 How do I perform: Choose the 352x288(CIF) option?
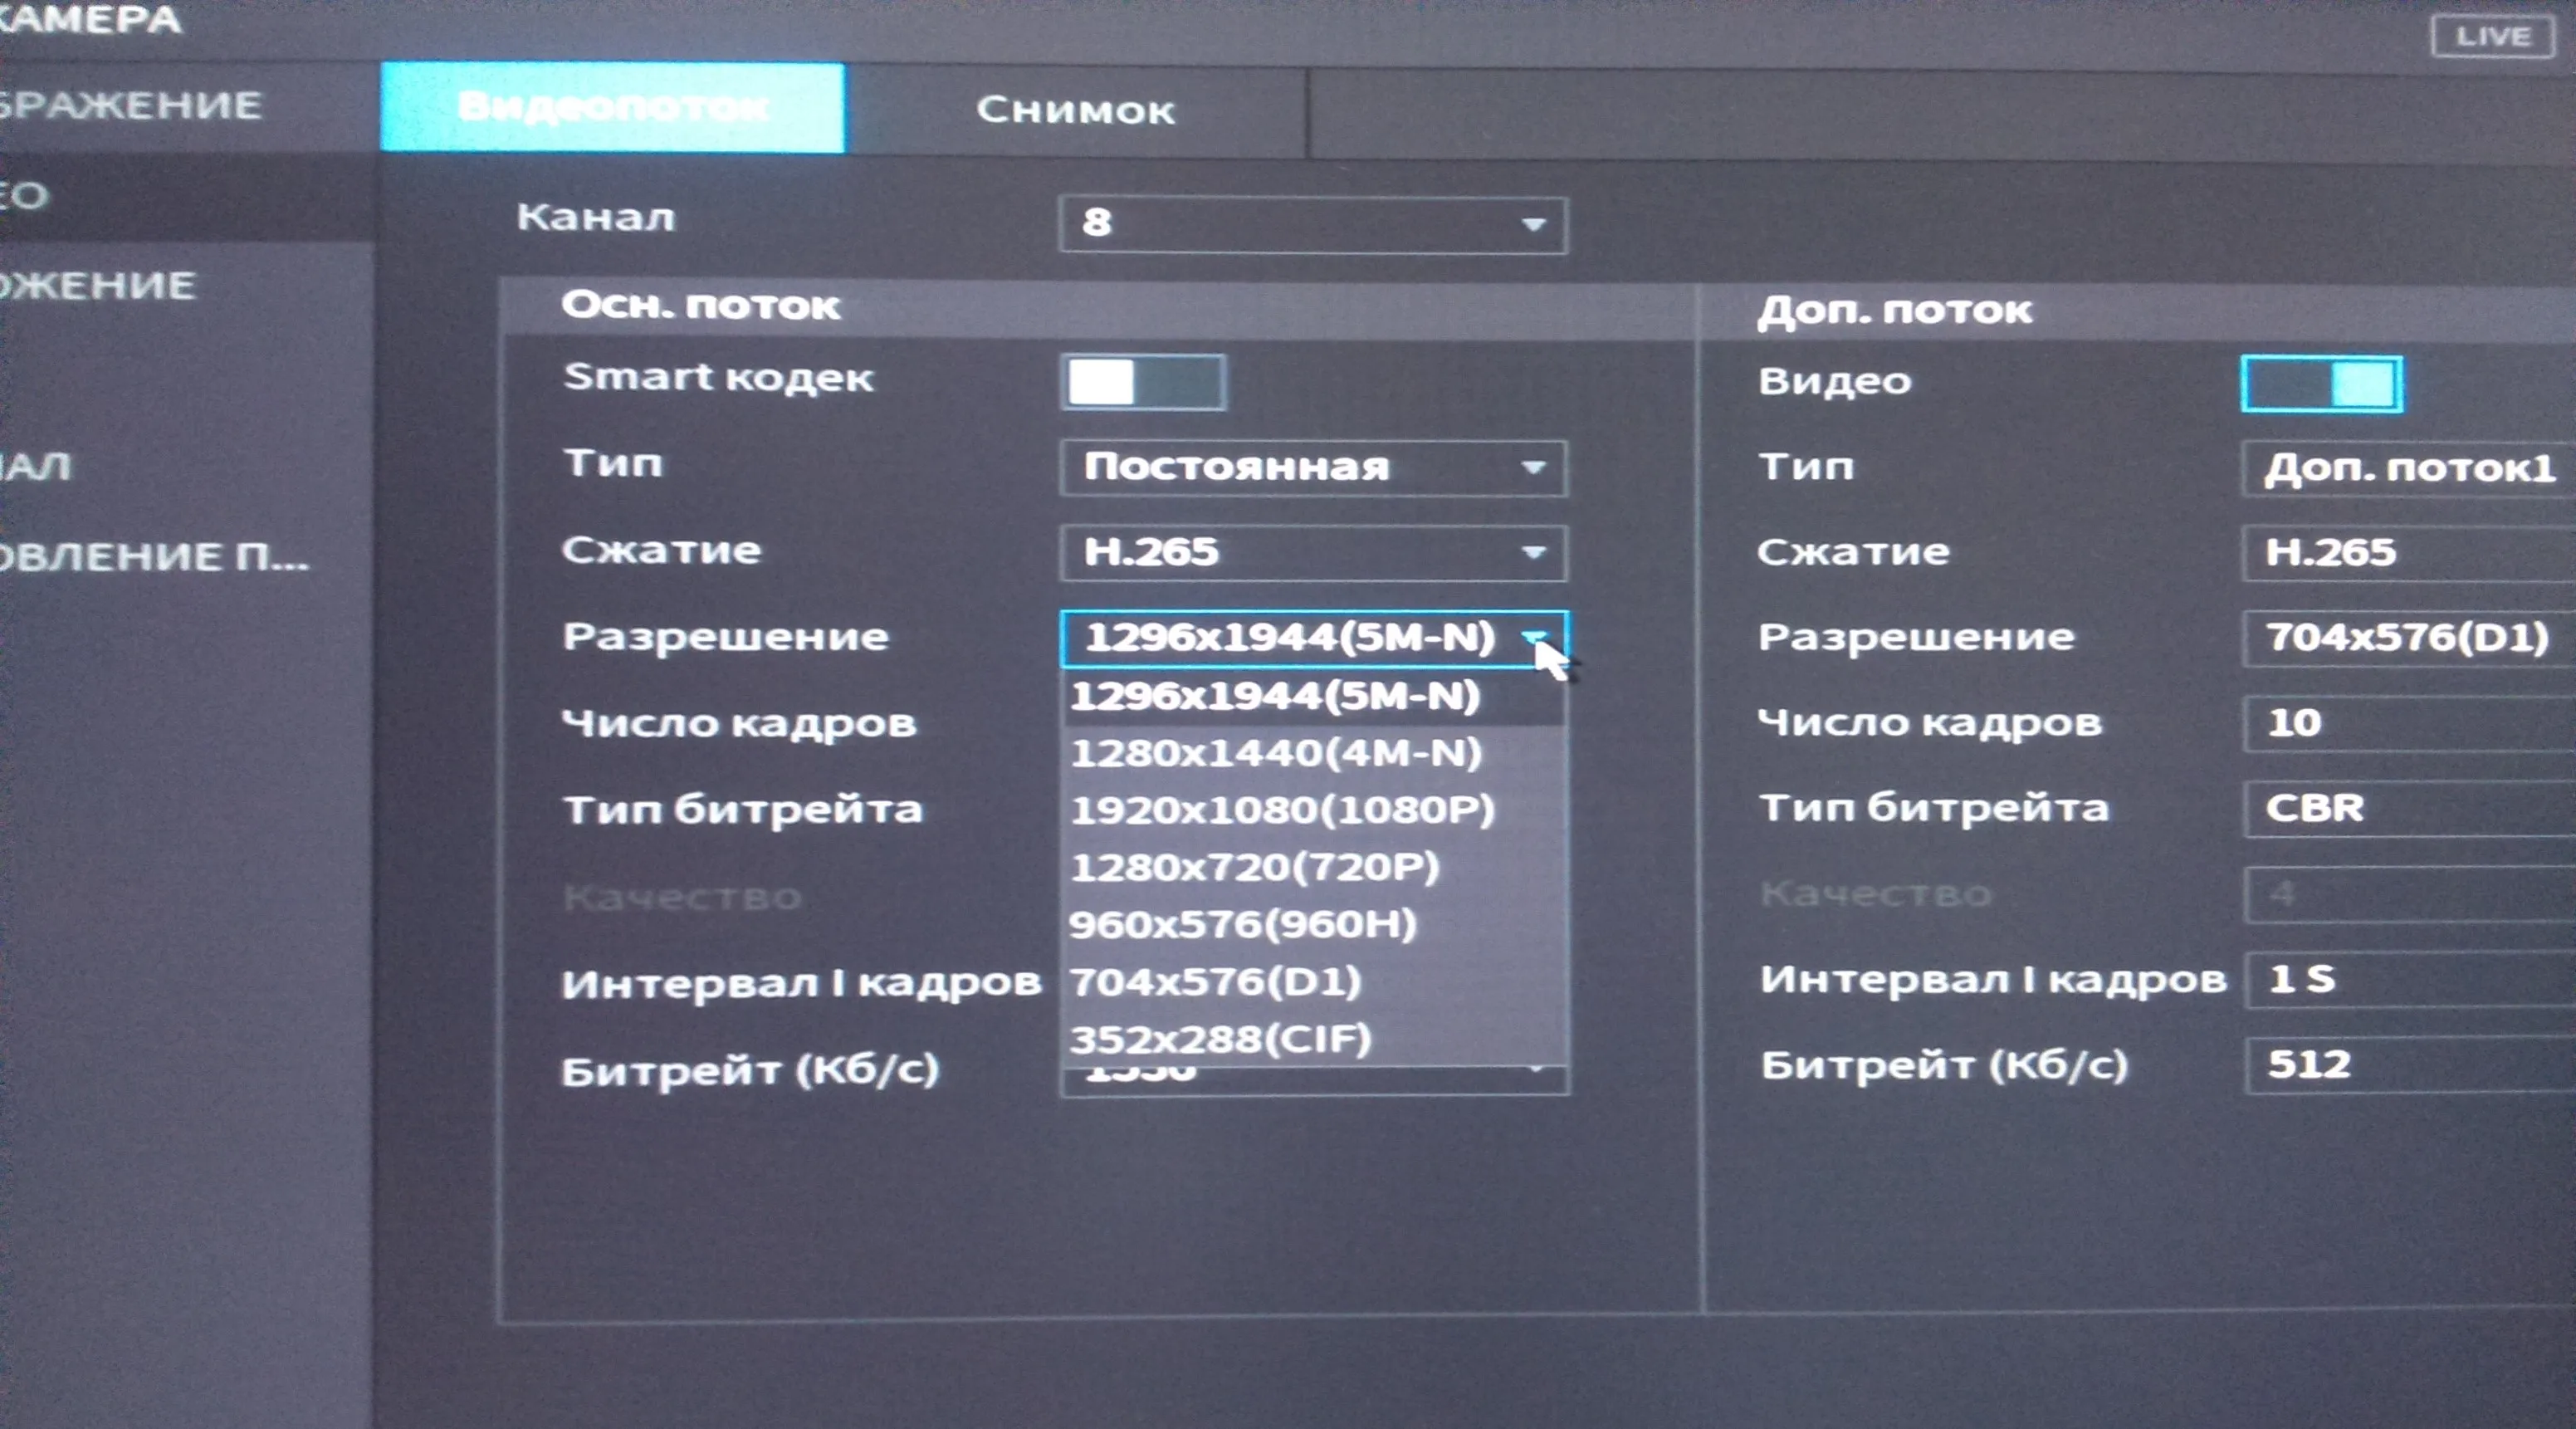pyautogui.click(x=1220, y=1039)
